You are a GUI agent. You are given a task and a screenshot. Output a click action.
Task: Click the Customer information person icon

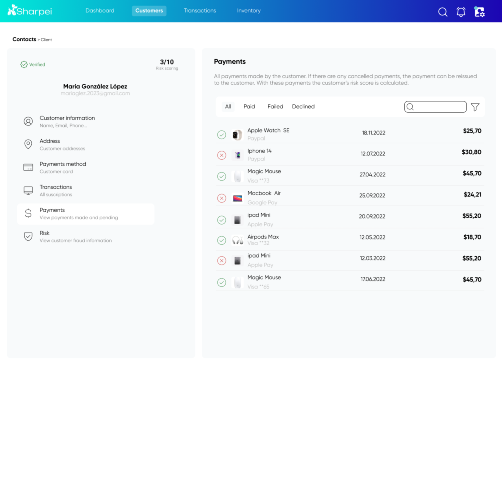28,121
